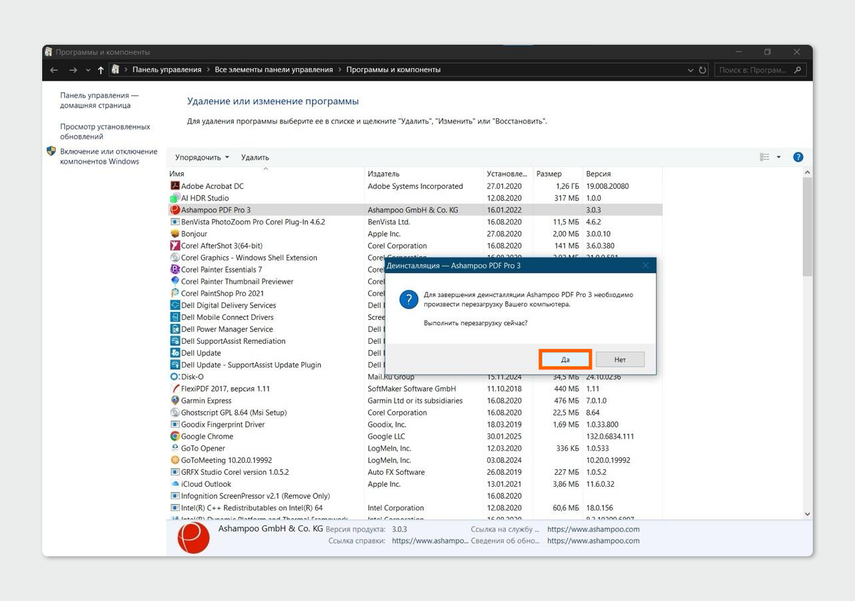Select the Google Chrome icon in list
Image resolution: width=855 pixels, height=601 pixels.
click(174, 436)
